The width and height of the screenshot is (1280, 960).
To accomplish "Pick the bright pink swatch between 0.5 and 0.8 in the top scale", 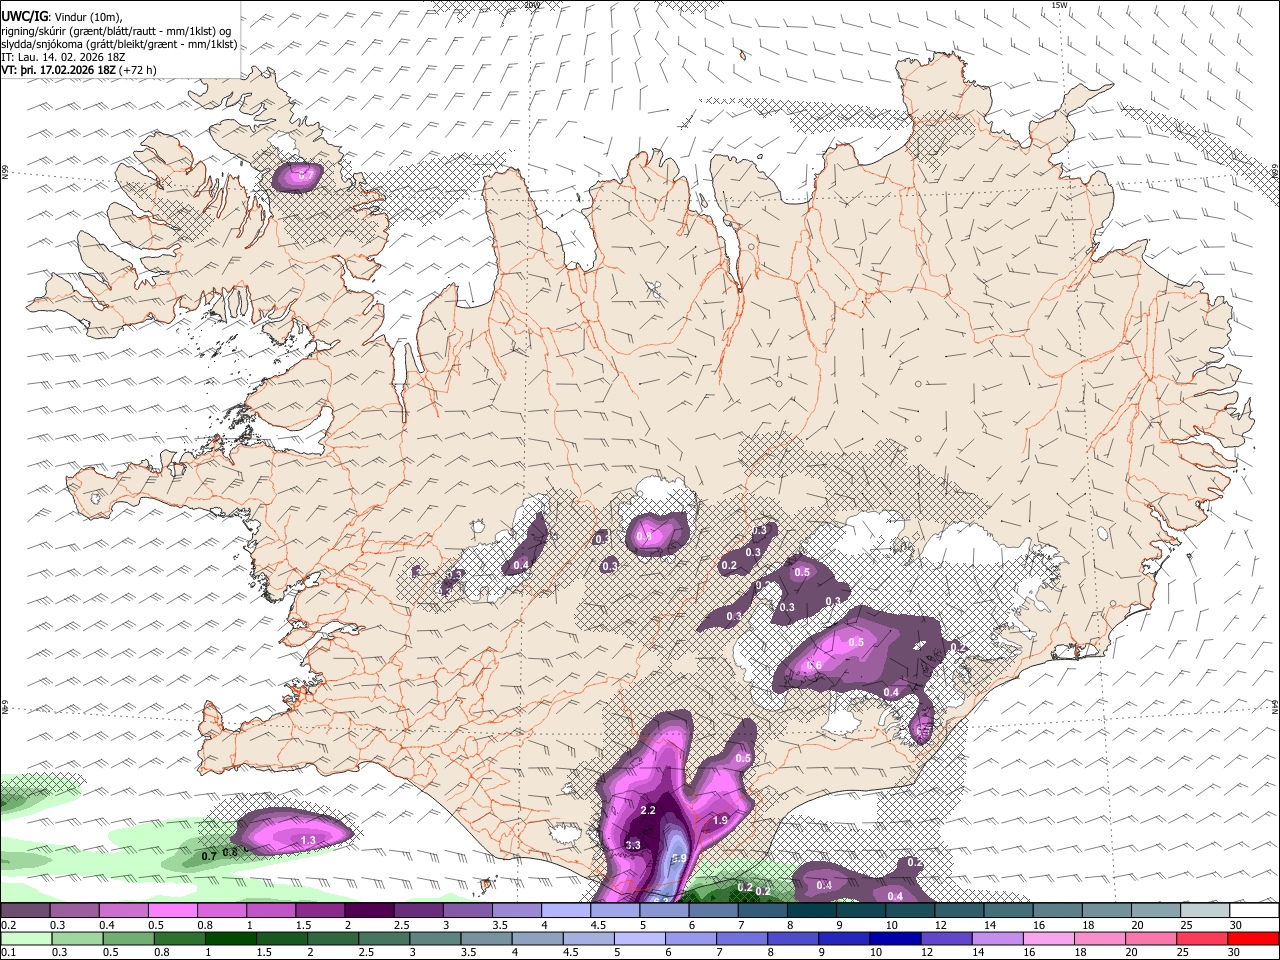I will [x=172, y=911].
